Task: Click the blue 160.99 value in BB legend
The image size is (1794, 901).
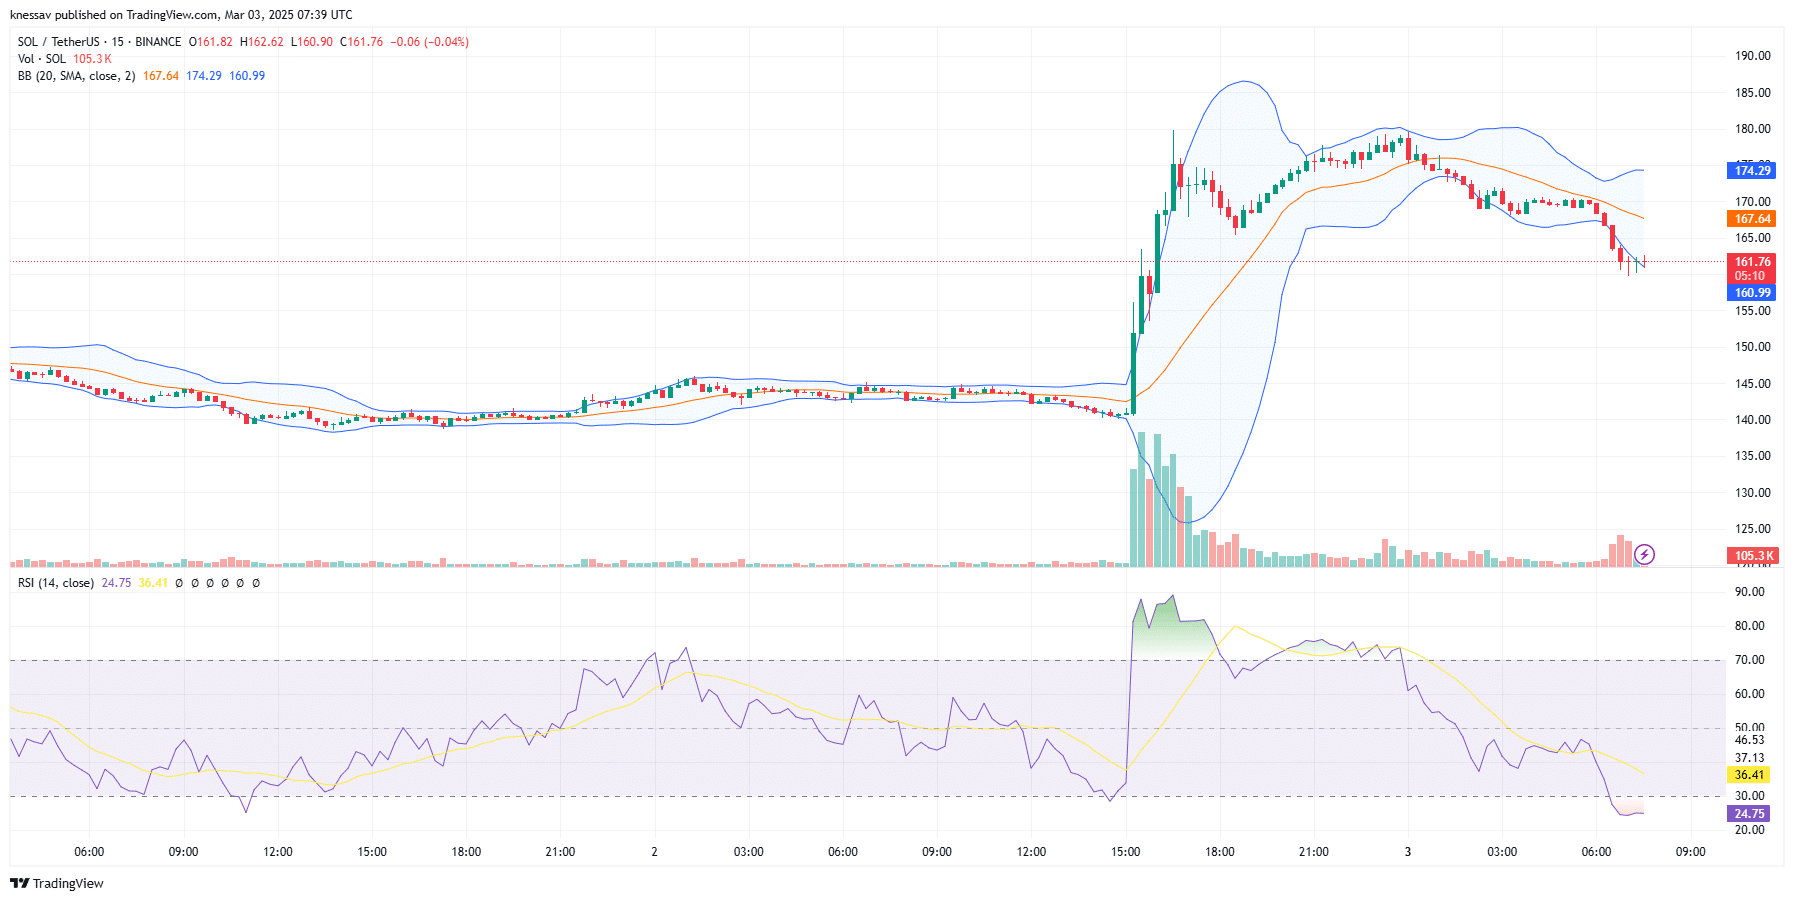Action: [247, 76]
